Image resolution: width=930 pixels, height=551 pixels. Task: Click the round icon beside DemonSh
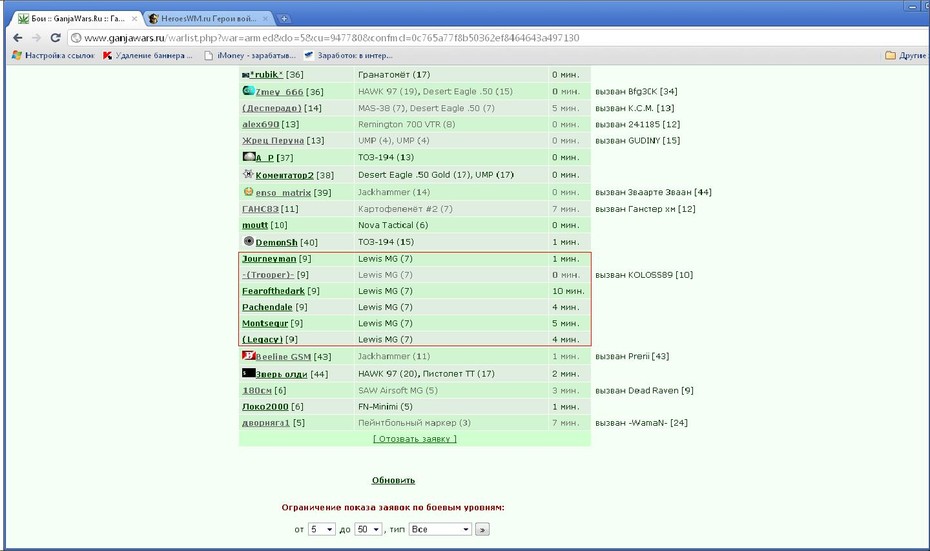point(249,241)
